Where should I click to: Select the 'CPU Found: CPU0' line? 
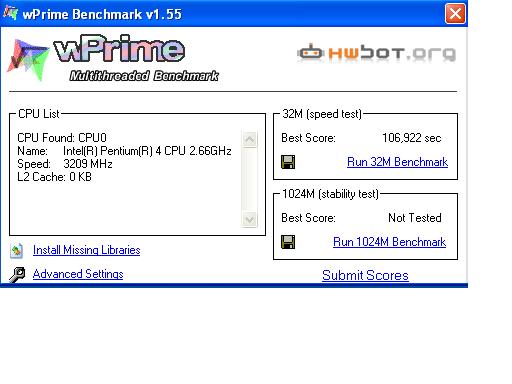pos(62,138)
